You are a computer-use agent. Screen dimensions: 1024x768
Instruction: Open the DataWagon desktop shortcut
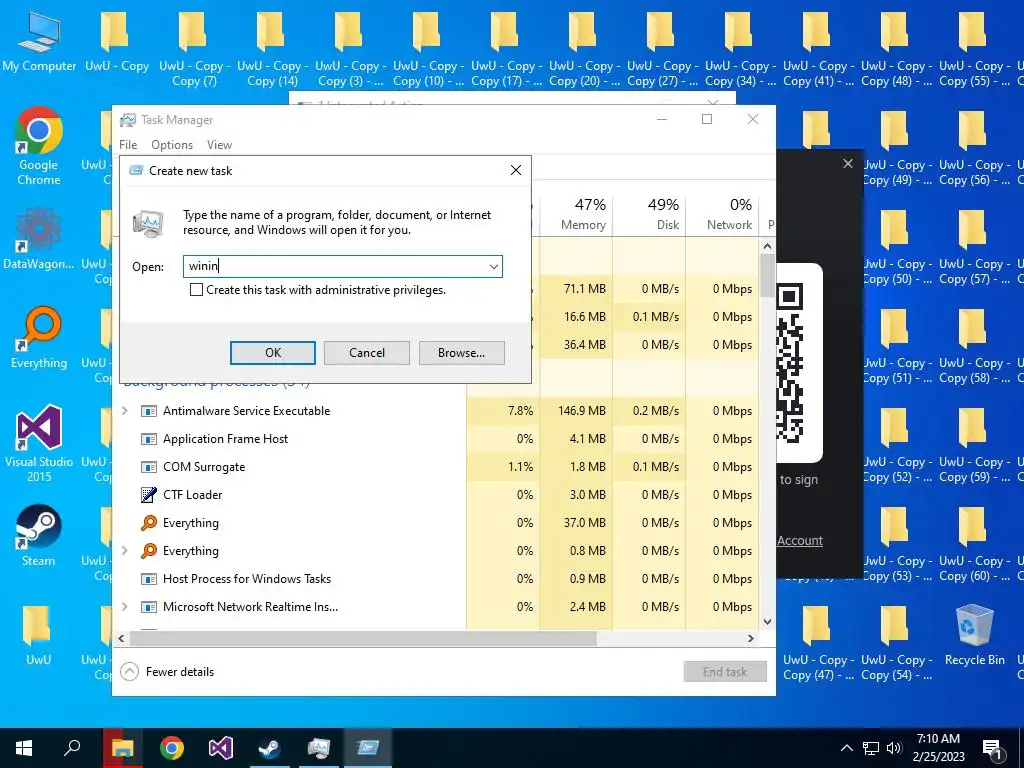tap(39, 238)
